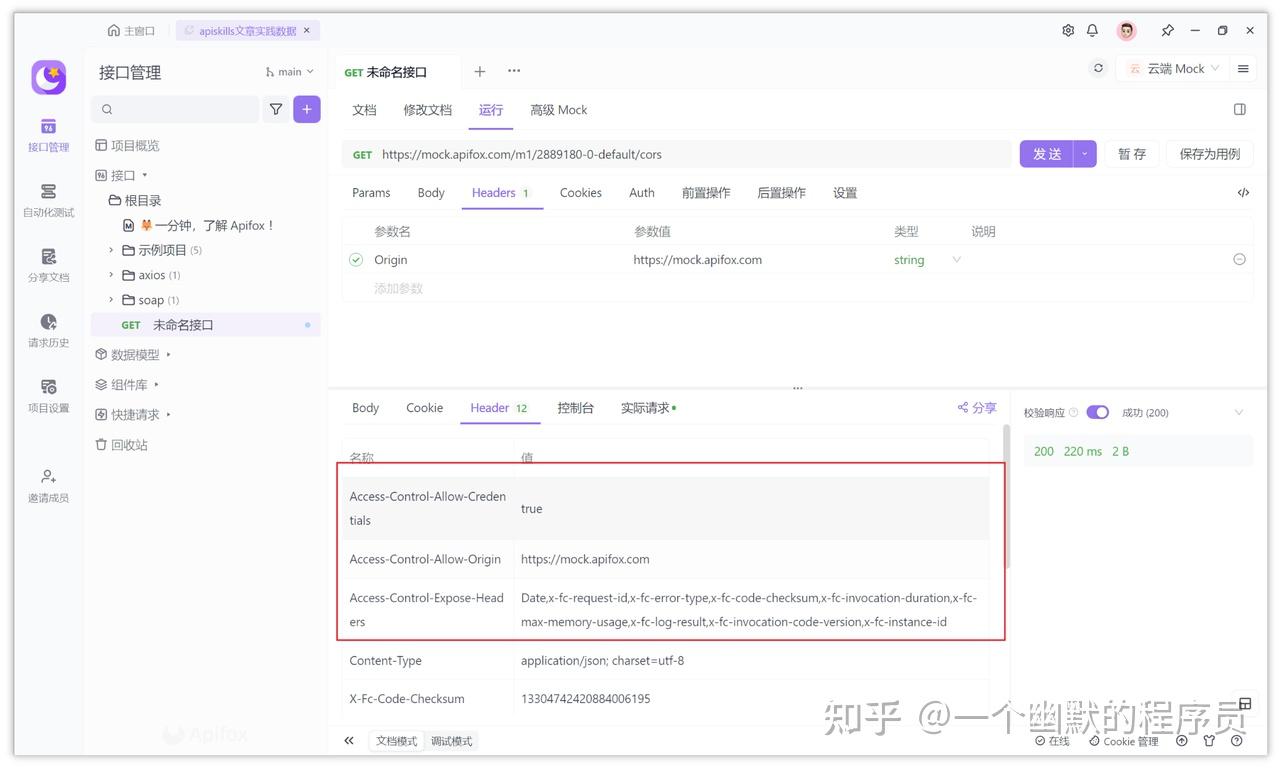Open the 发送 button dropdown arrow
This screenshot has width=1280, height=768.
[x=1083, y=154]
